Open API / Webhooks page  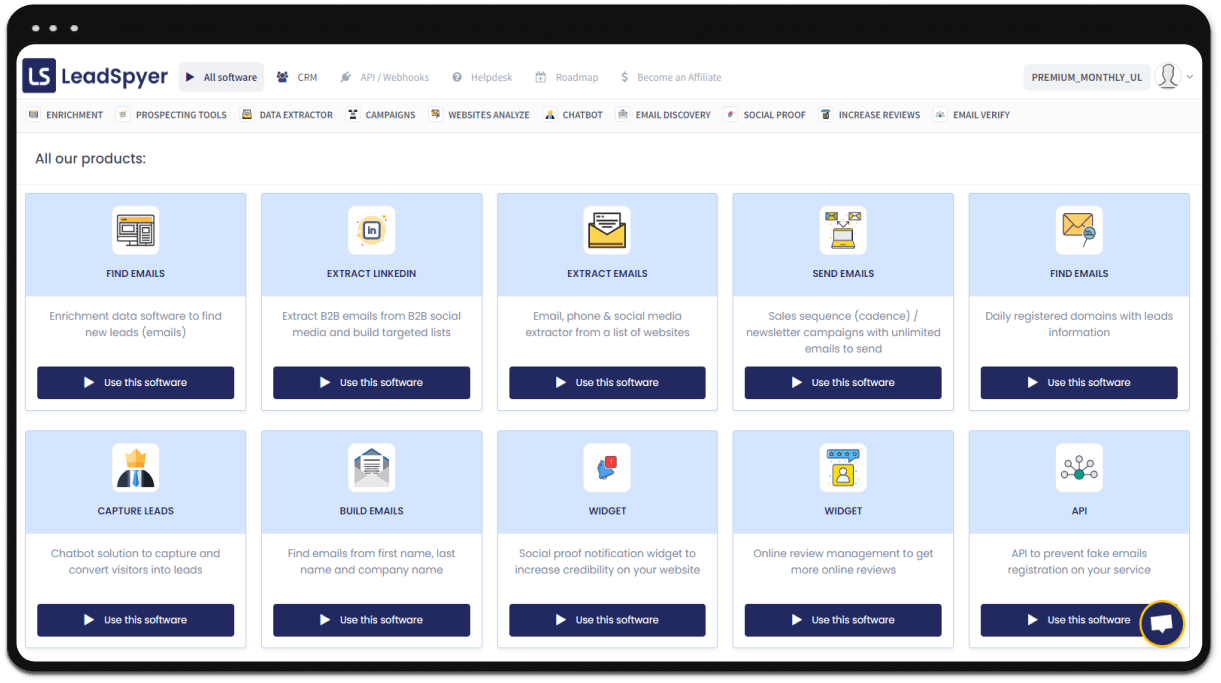tap(384, 77)
